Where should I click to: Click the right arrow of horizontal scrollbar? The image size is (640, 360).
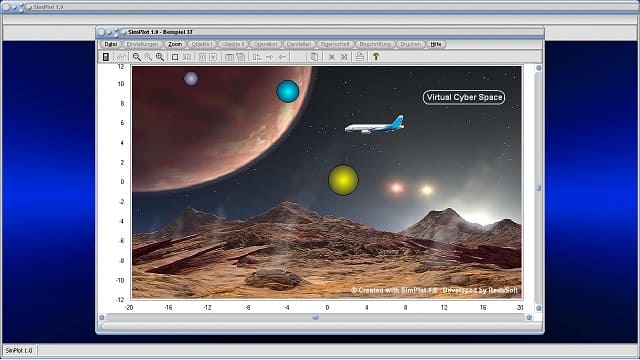coord(529,317)
